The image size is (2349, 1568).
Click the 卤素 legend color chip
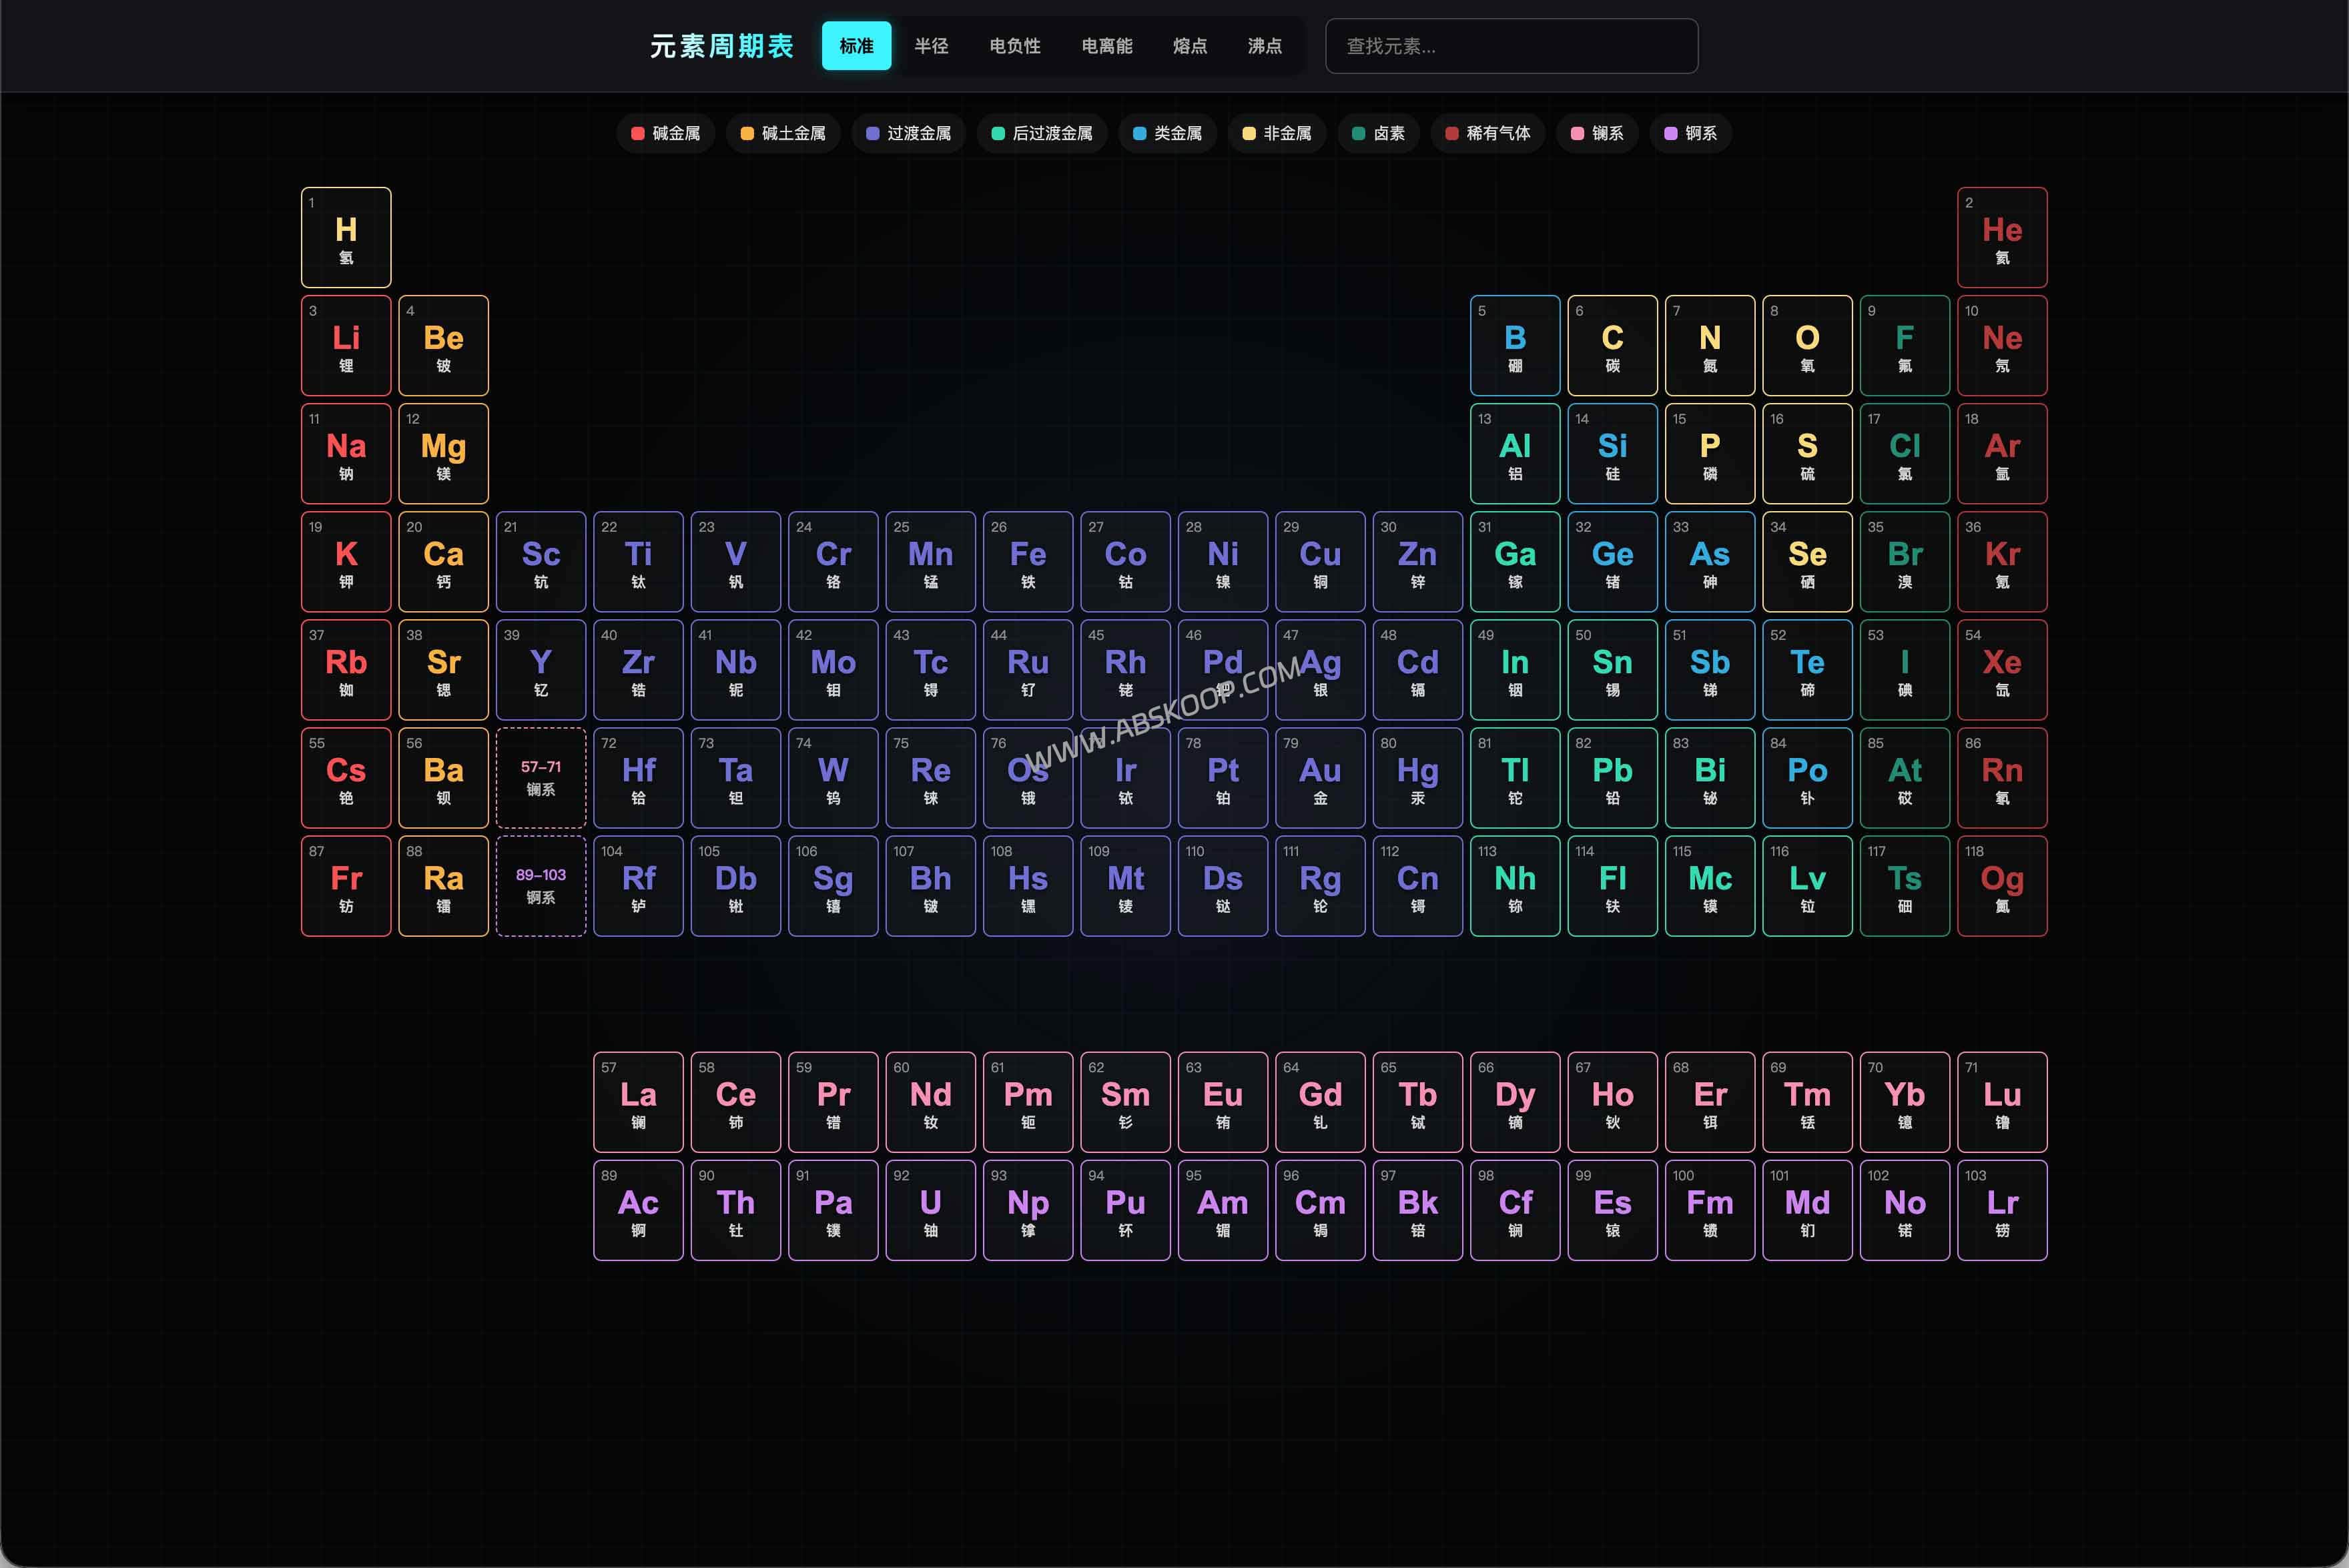[1359, 133]
